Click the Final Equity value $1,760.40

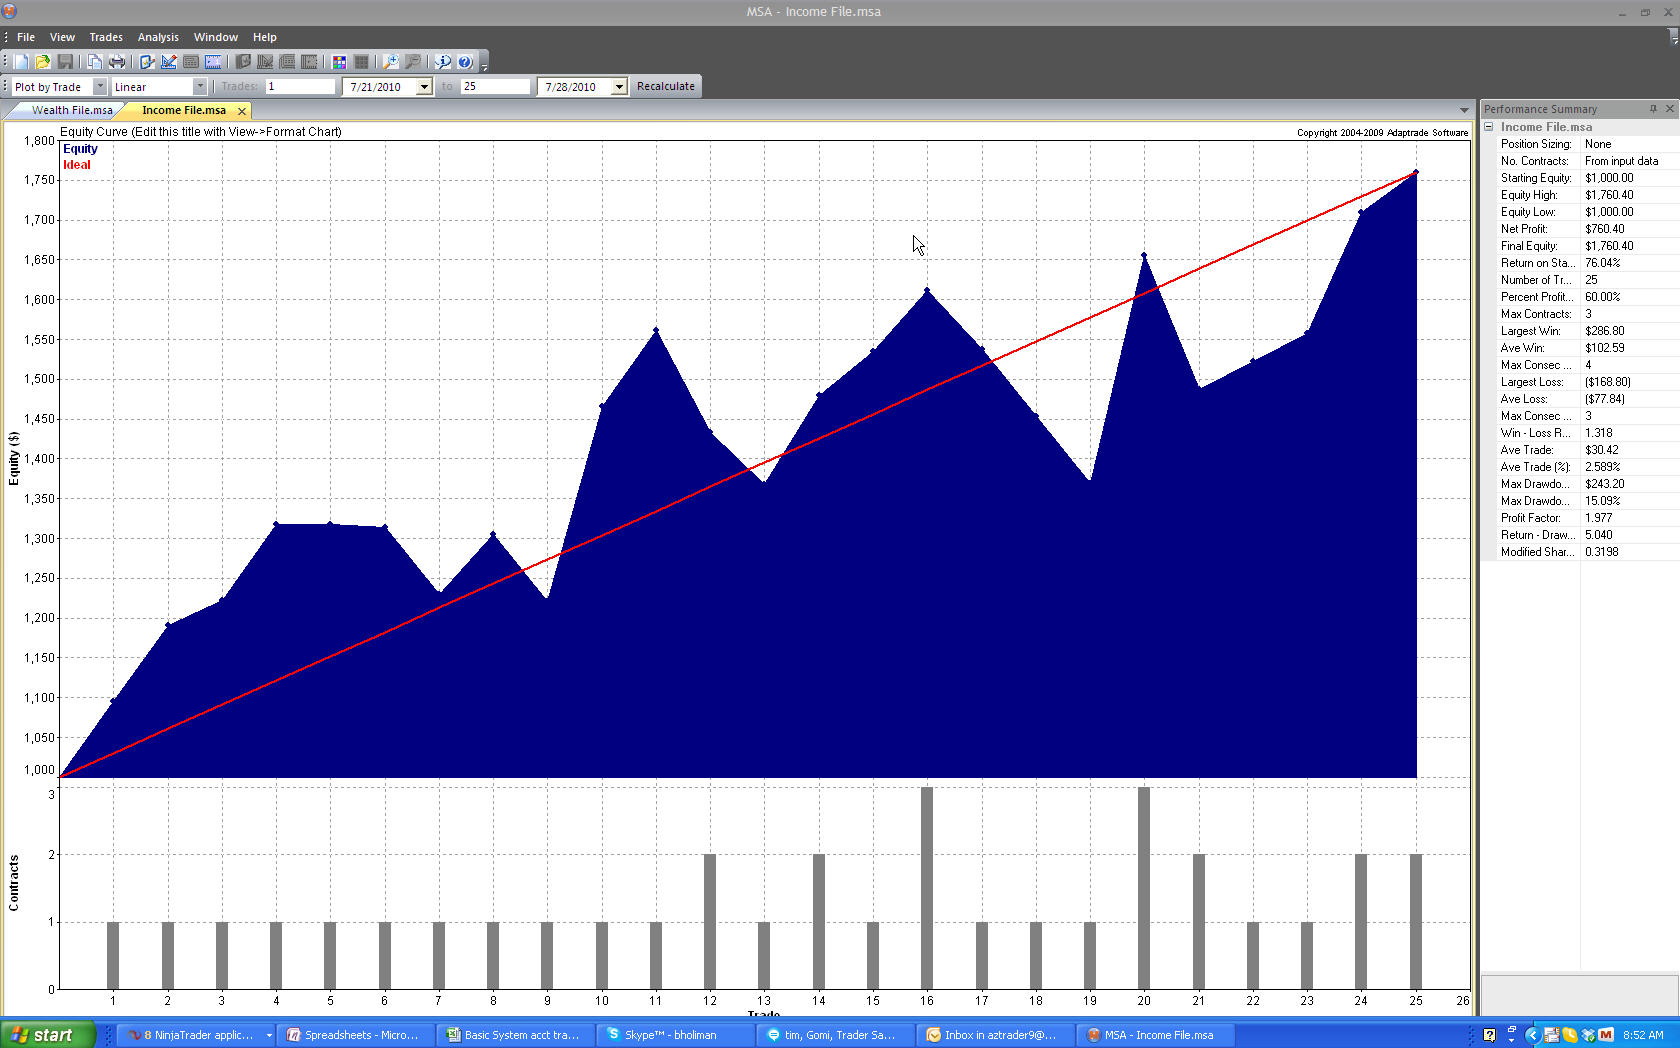click(1610, 246)
